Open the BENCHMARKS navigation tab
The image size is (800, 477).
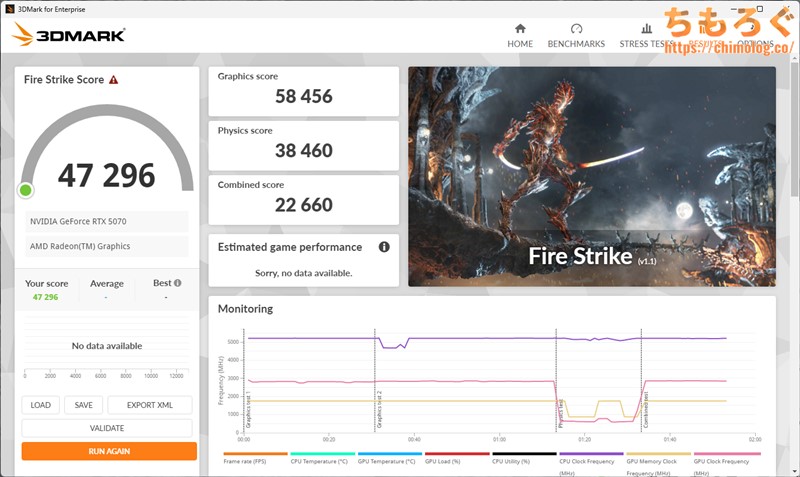coord(576,36)
